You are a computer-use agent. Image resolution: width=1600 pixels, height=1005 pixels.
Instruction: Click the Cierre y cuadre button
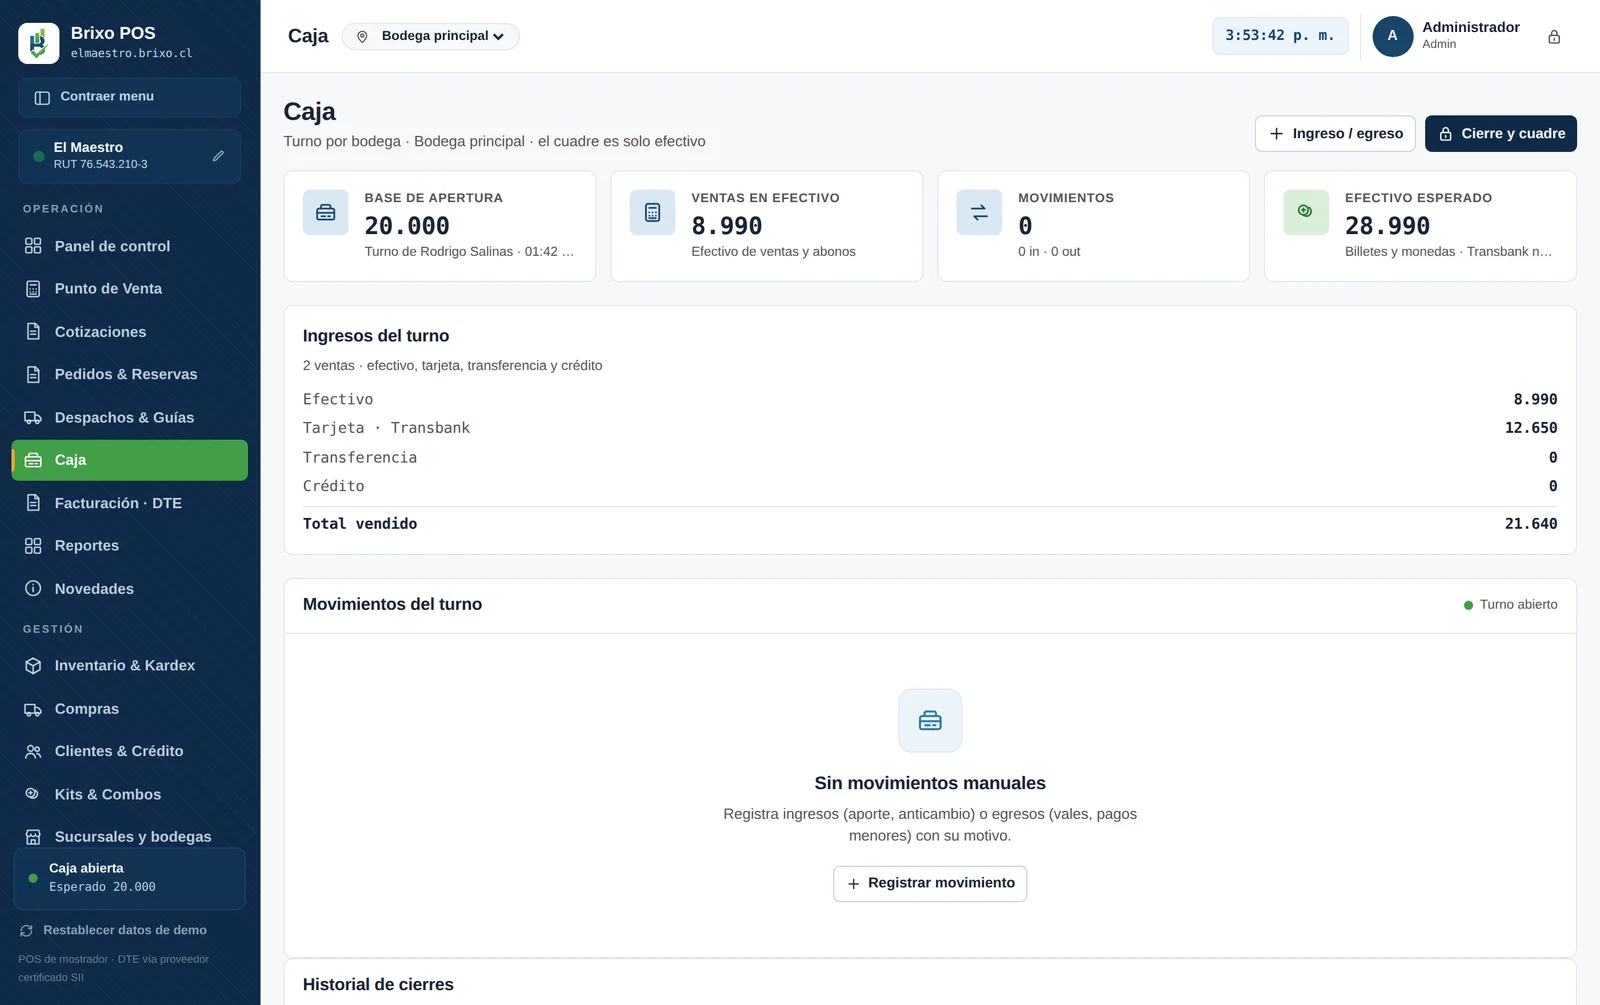click(x=1501, y=134)
